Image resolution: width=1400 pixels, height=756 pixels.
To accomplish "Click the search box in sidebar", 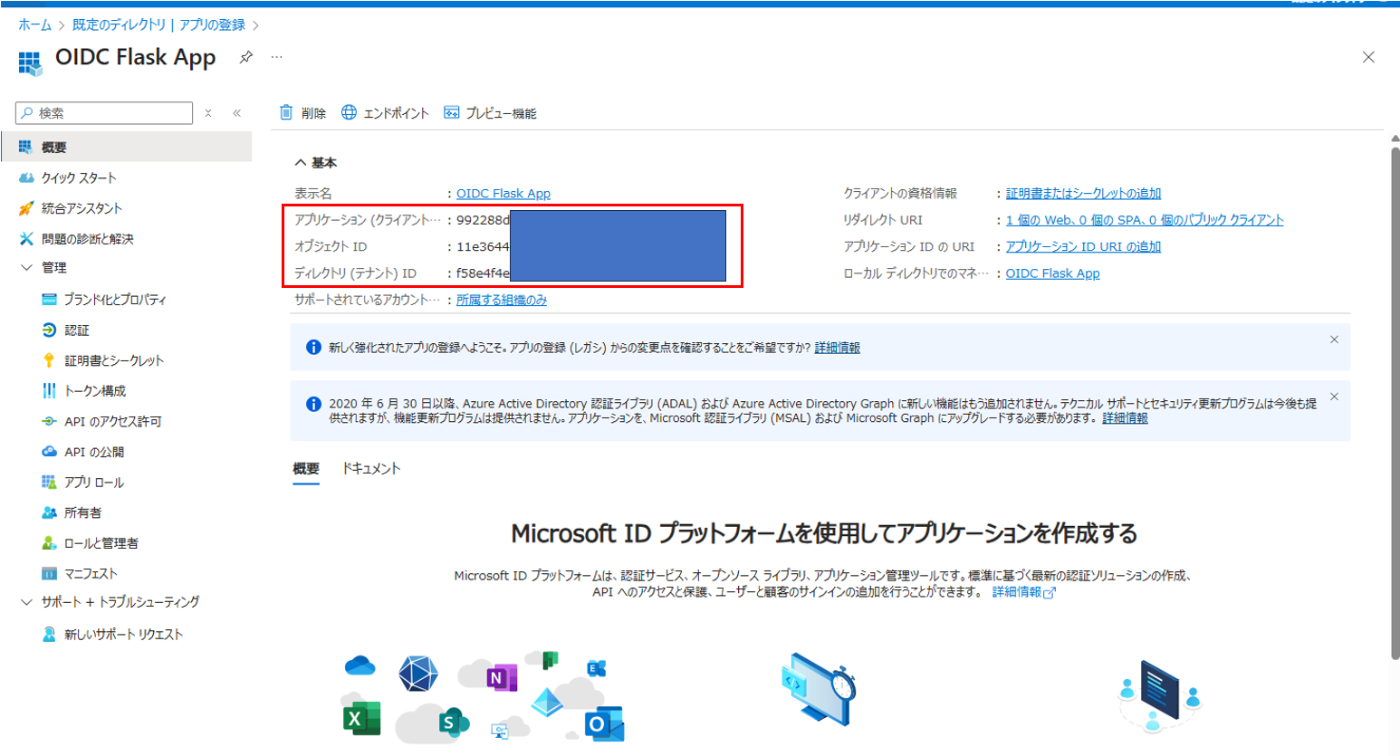I will coord(105,113).
